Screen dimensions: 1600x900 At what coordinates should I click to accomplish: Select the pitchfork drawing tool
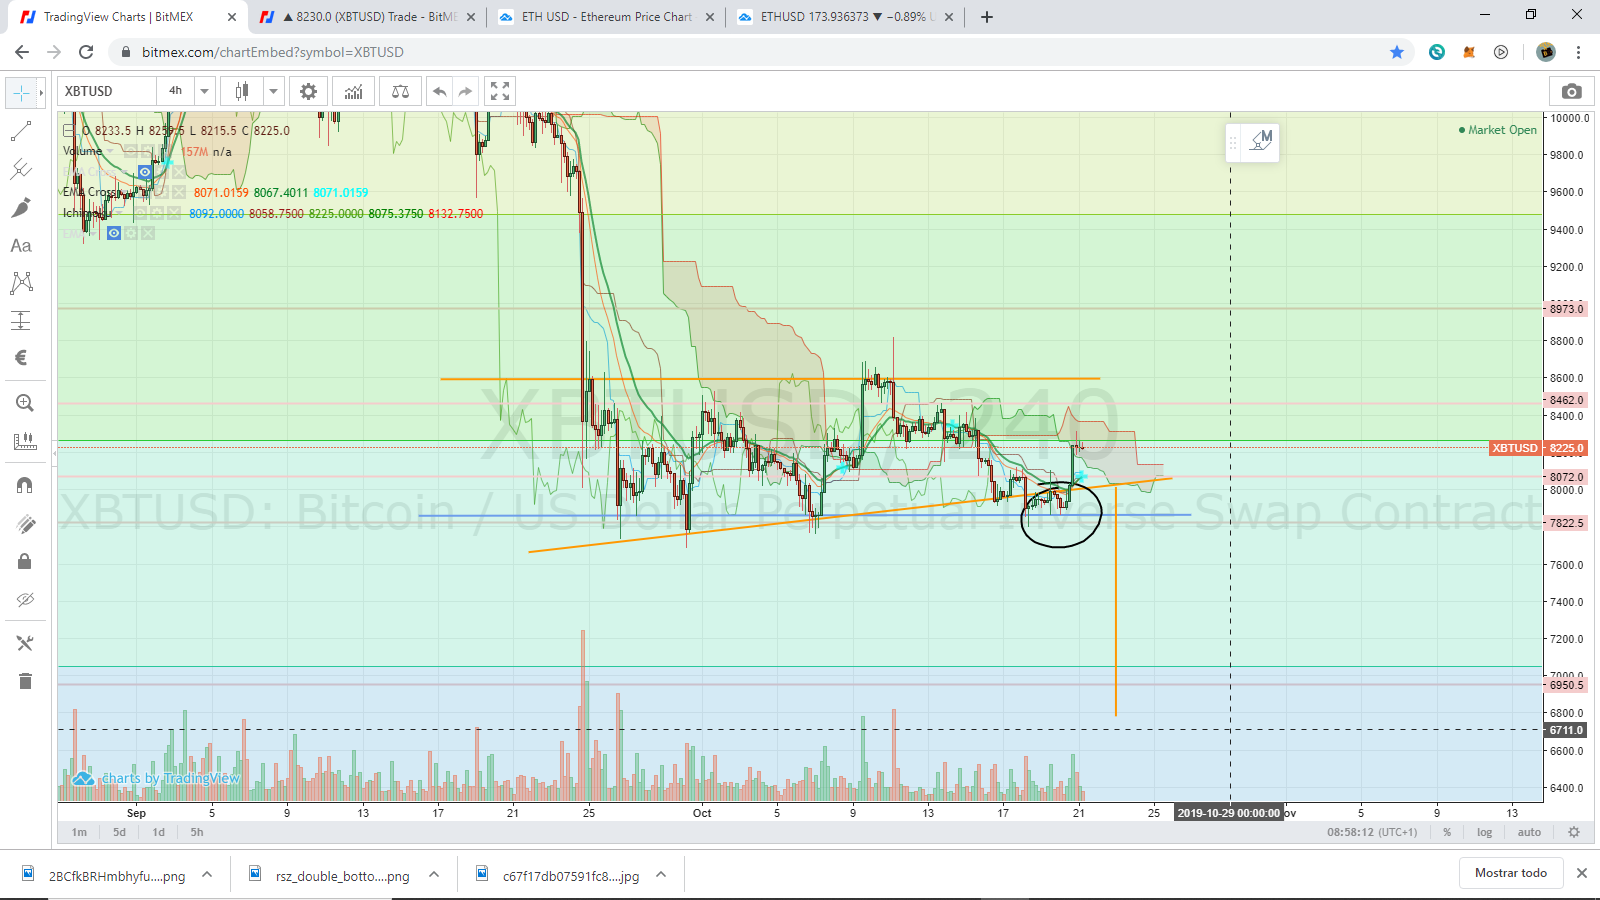[x=21, y=169]
